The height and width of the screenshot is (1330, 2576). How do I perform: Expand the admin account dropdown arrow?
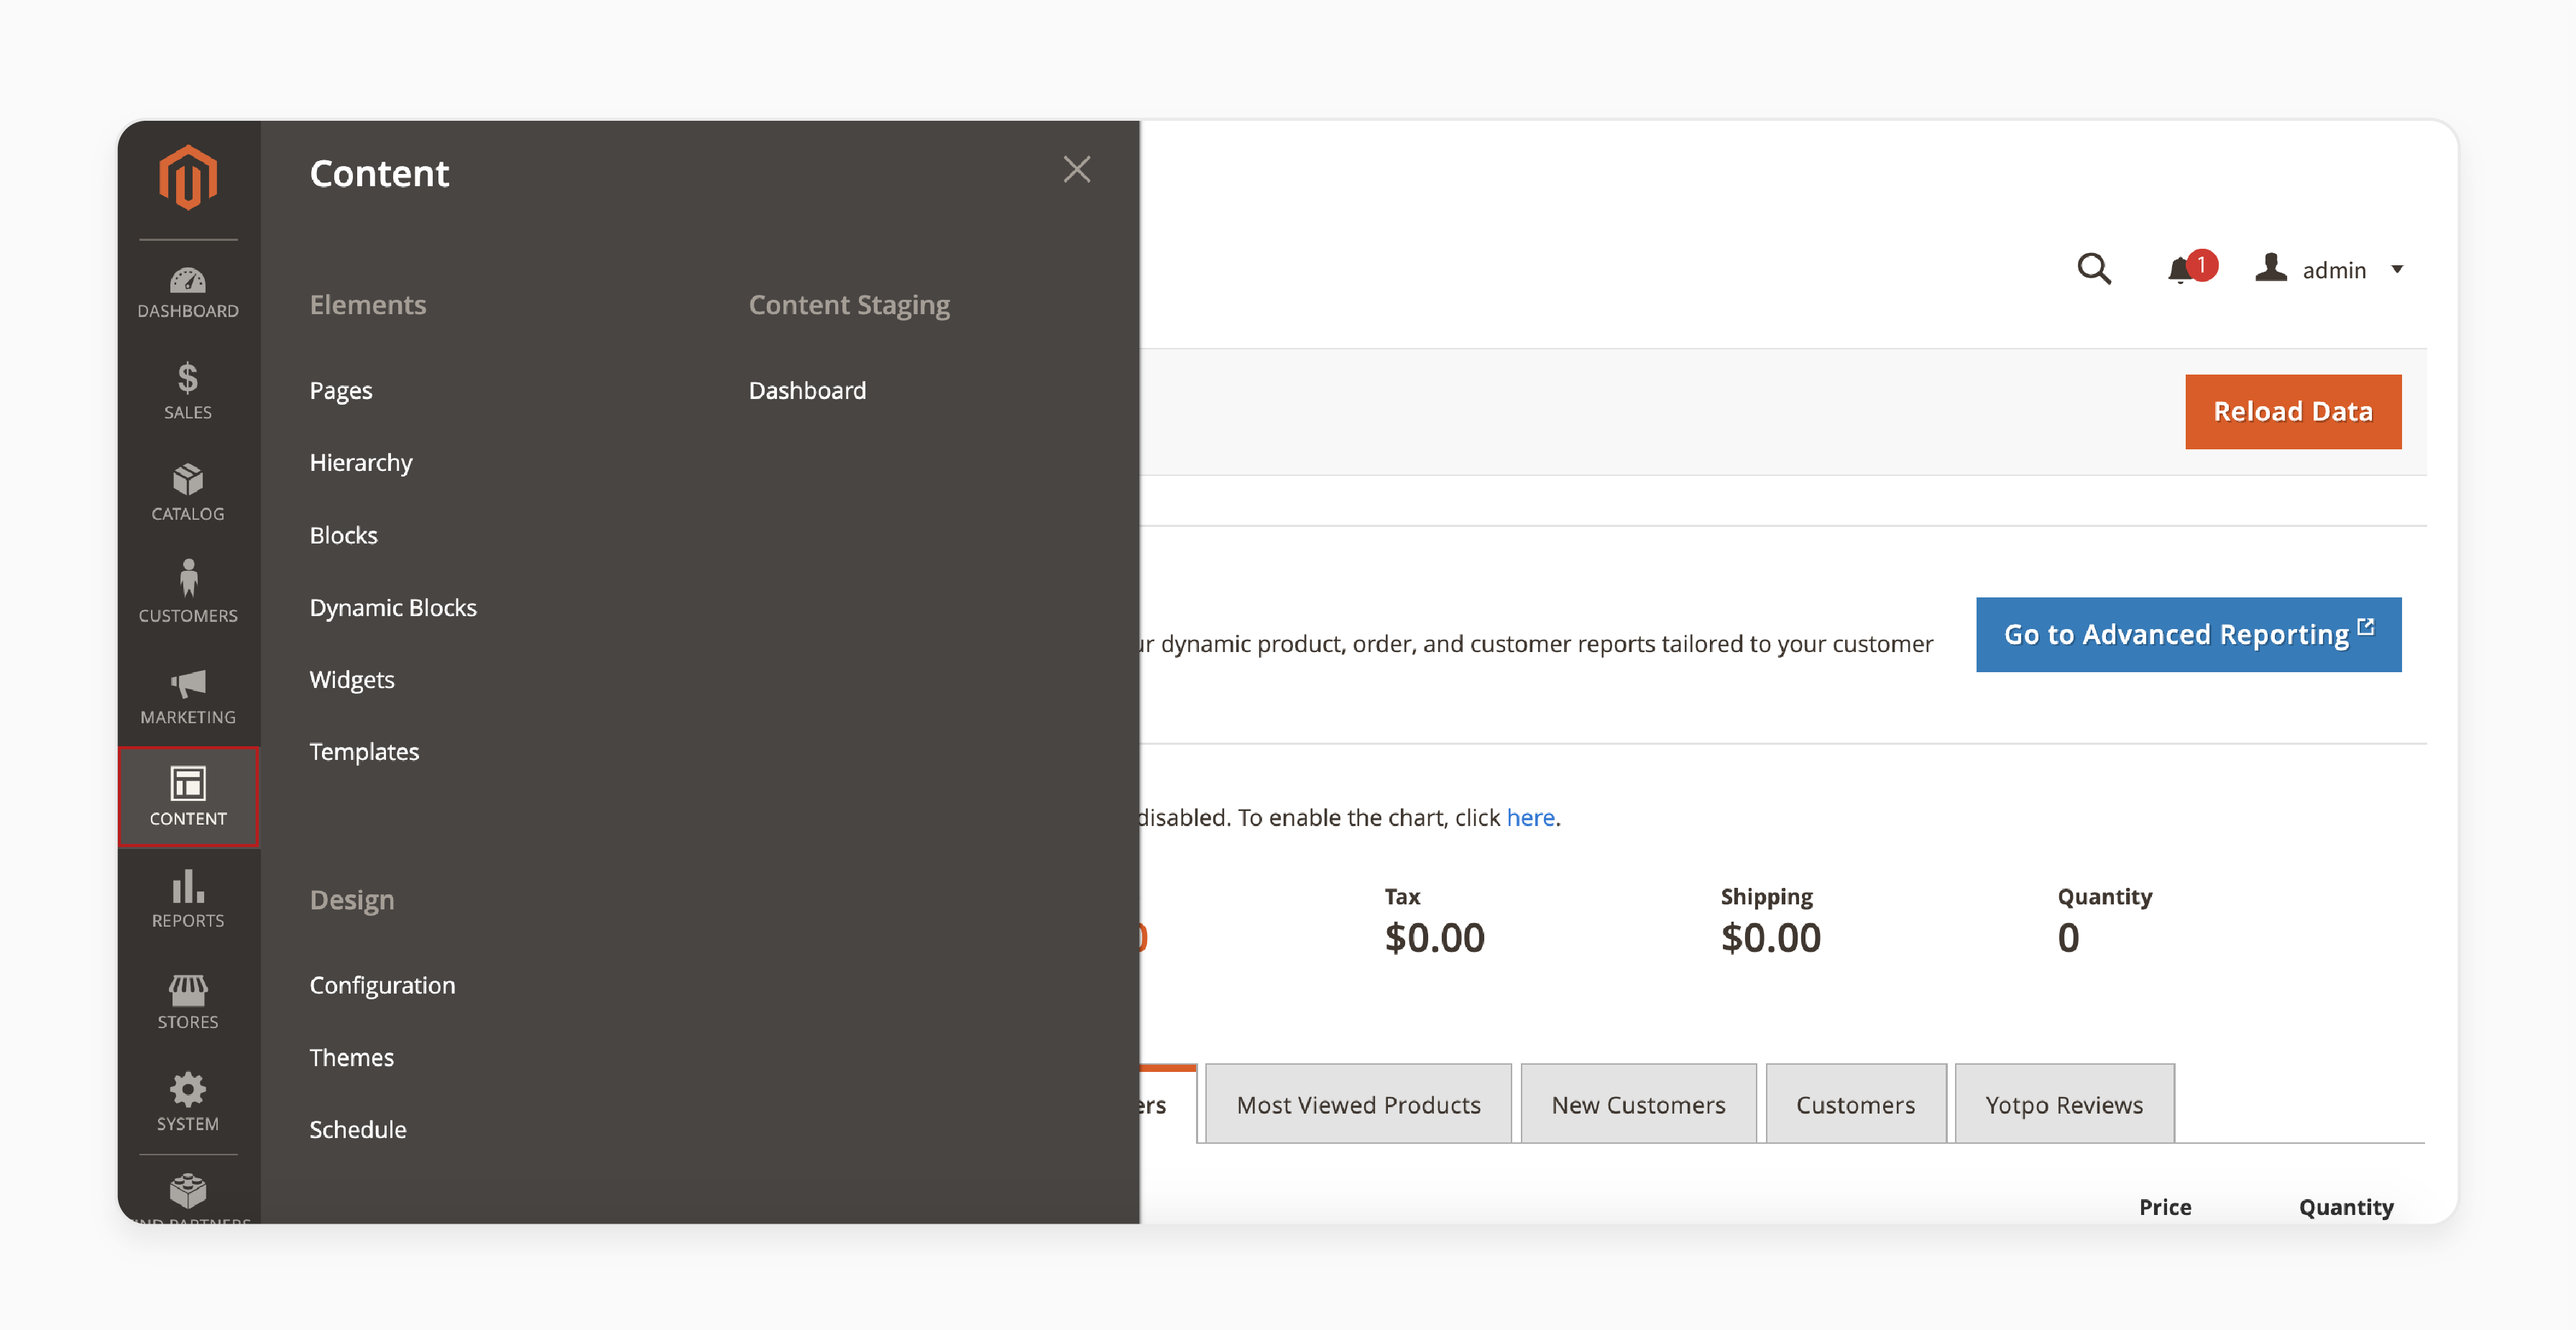pos(2397,269)
